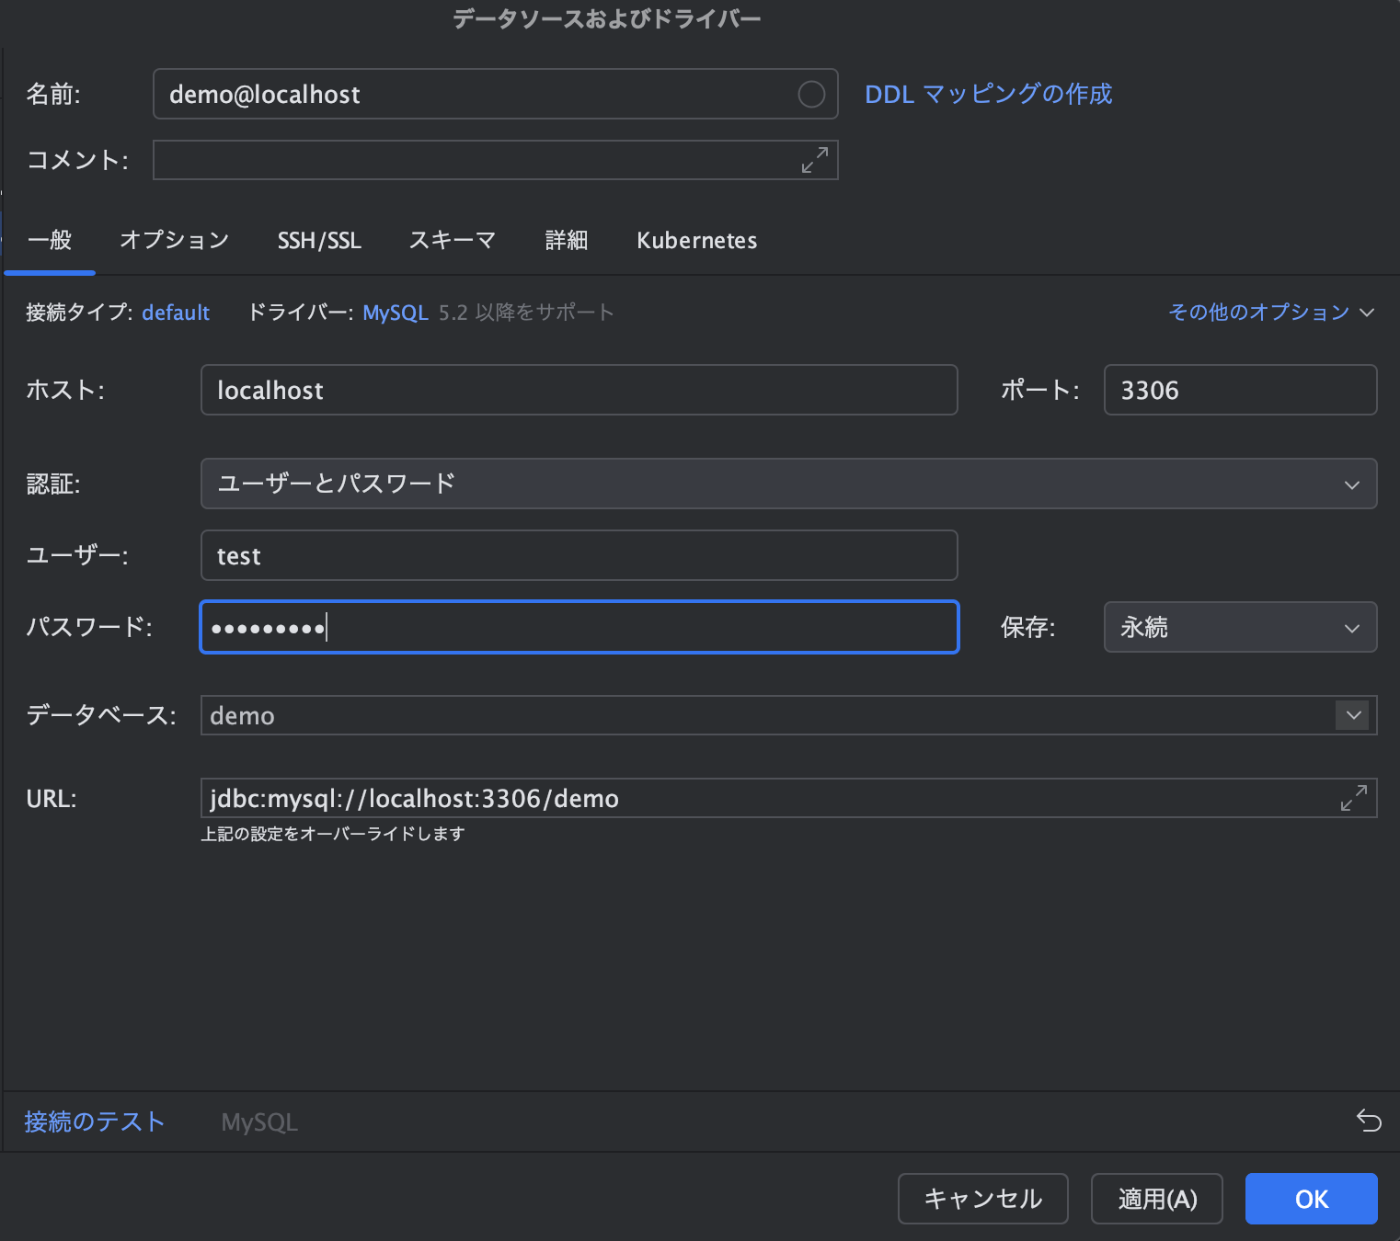Click the revert changes icon at bottom right
The width and height of the screenshot is (1400, 1241).
tap(1369, 1121)
